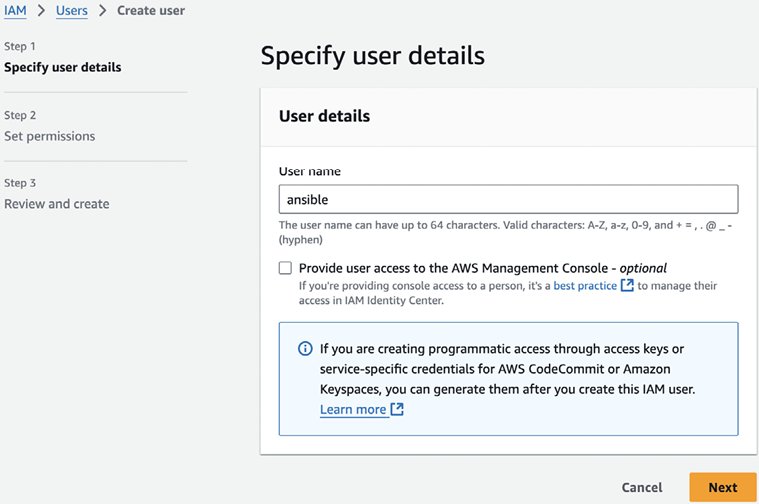
Task: Click external link icon beside Learn more
Action: click(x=397, y=410)
